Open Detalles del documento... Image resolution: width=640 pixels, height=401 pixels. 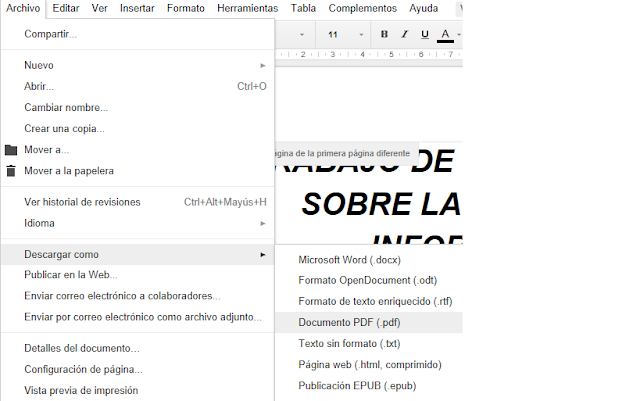point(138,348)
